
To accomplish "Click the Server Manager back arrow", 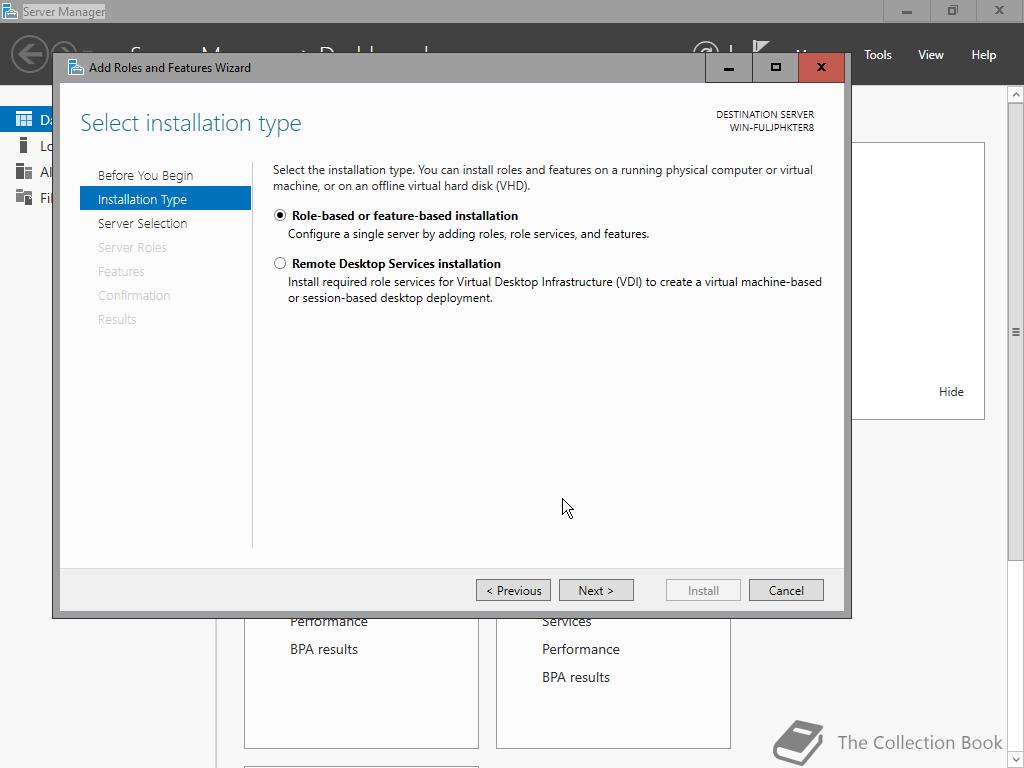I will [x=30, y=54].
